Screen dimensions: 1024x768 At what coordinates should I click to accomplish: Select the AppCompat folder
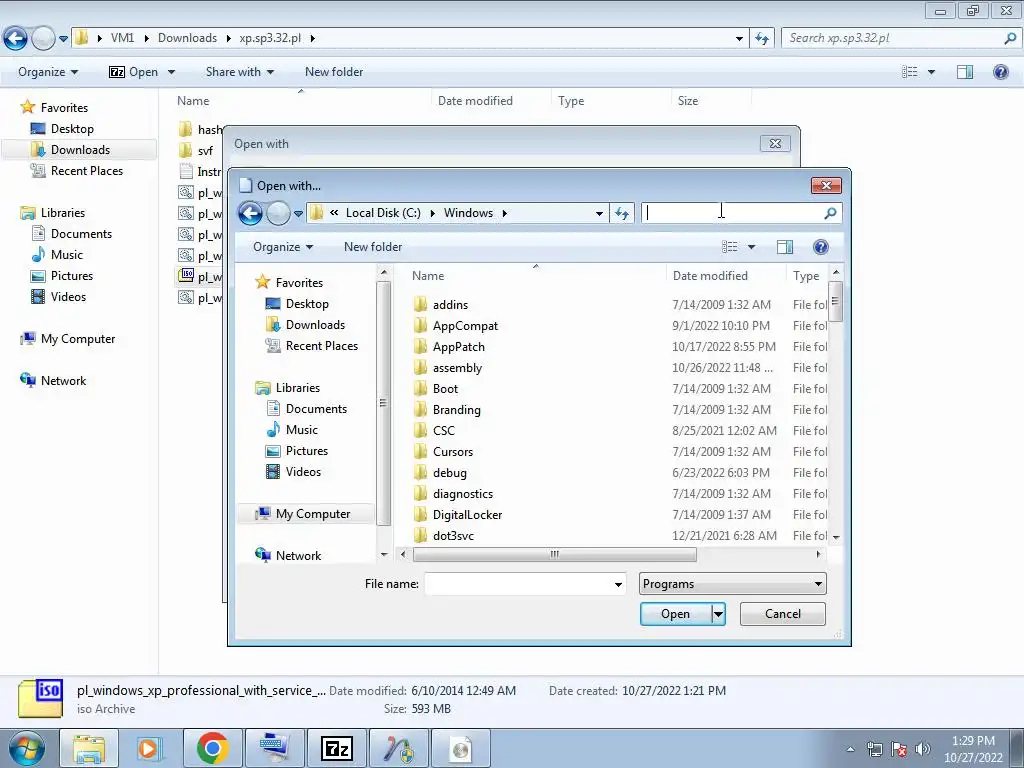tap(465, 326)
